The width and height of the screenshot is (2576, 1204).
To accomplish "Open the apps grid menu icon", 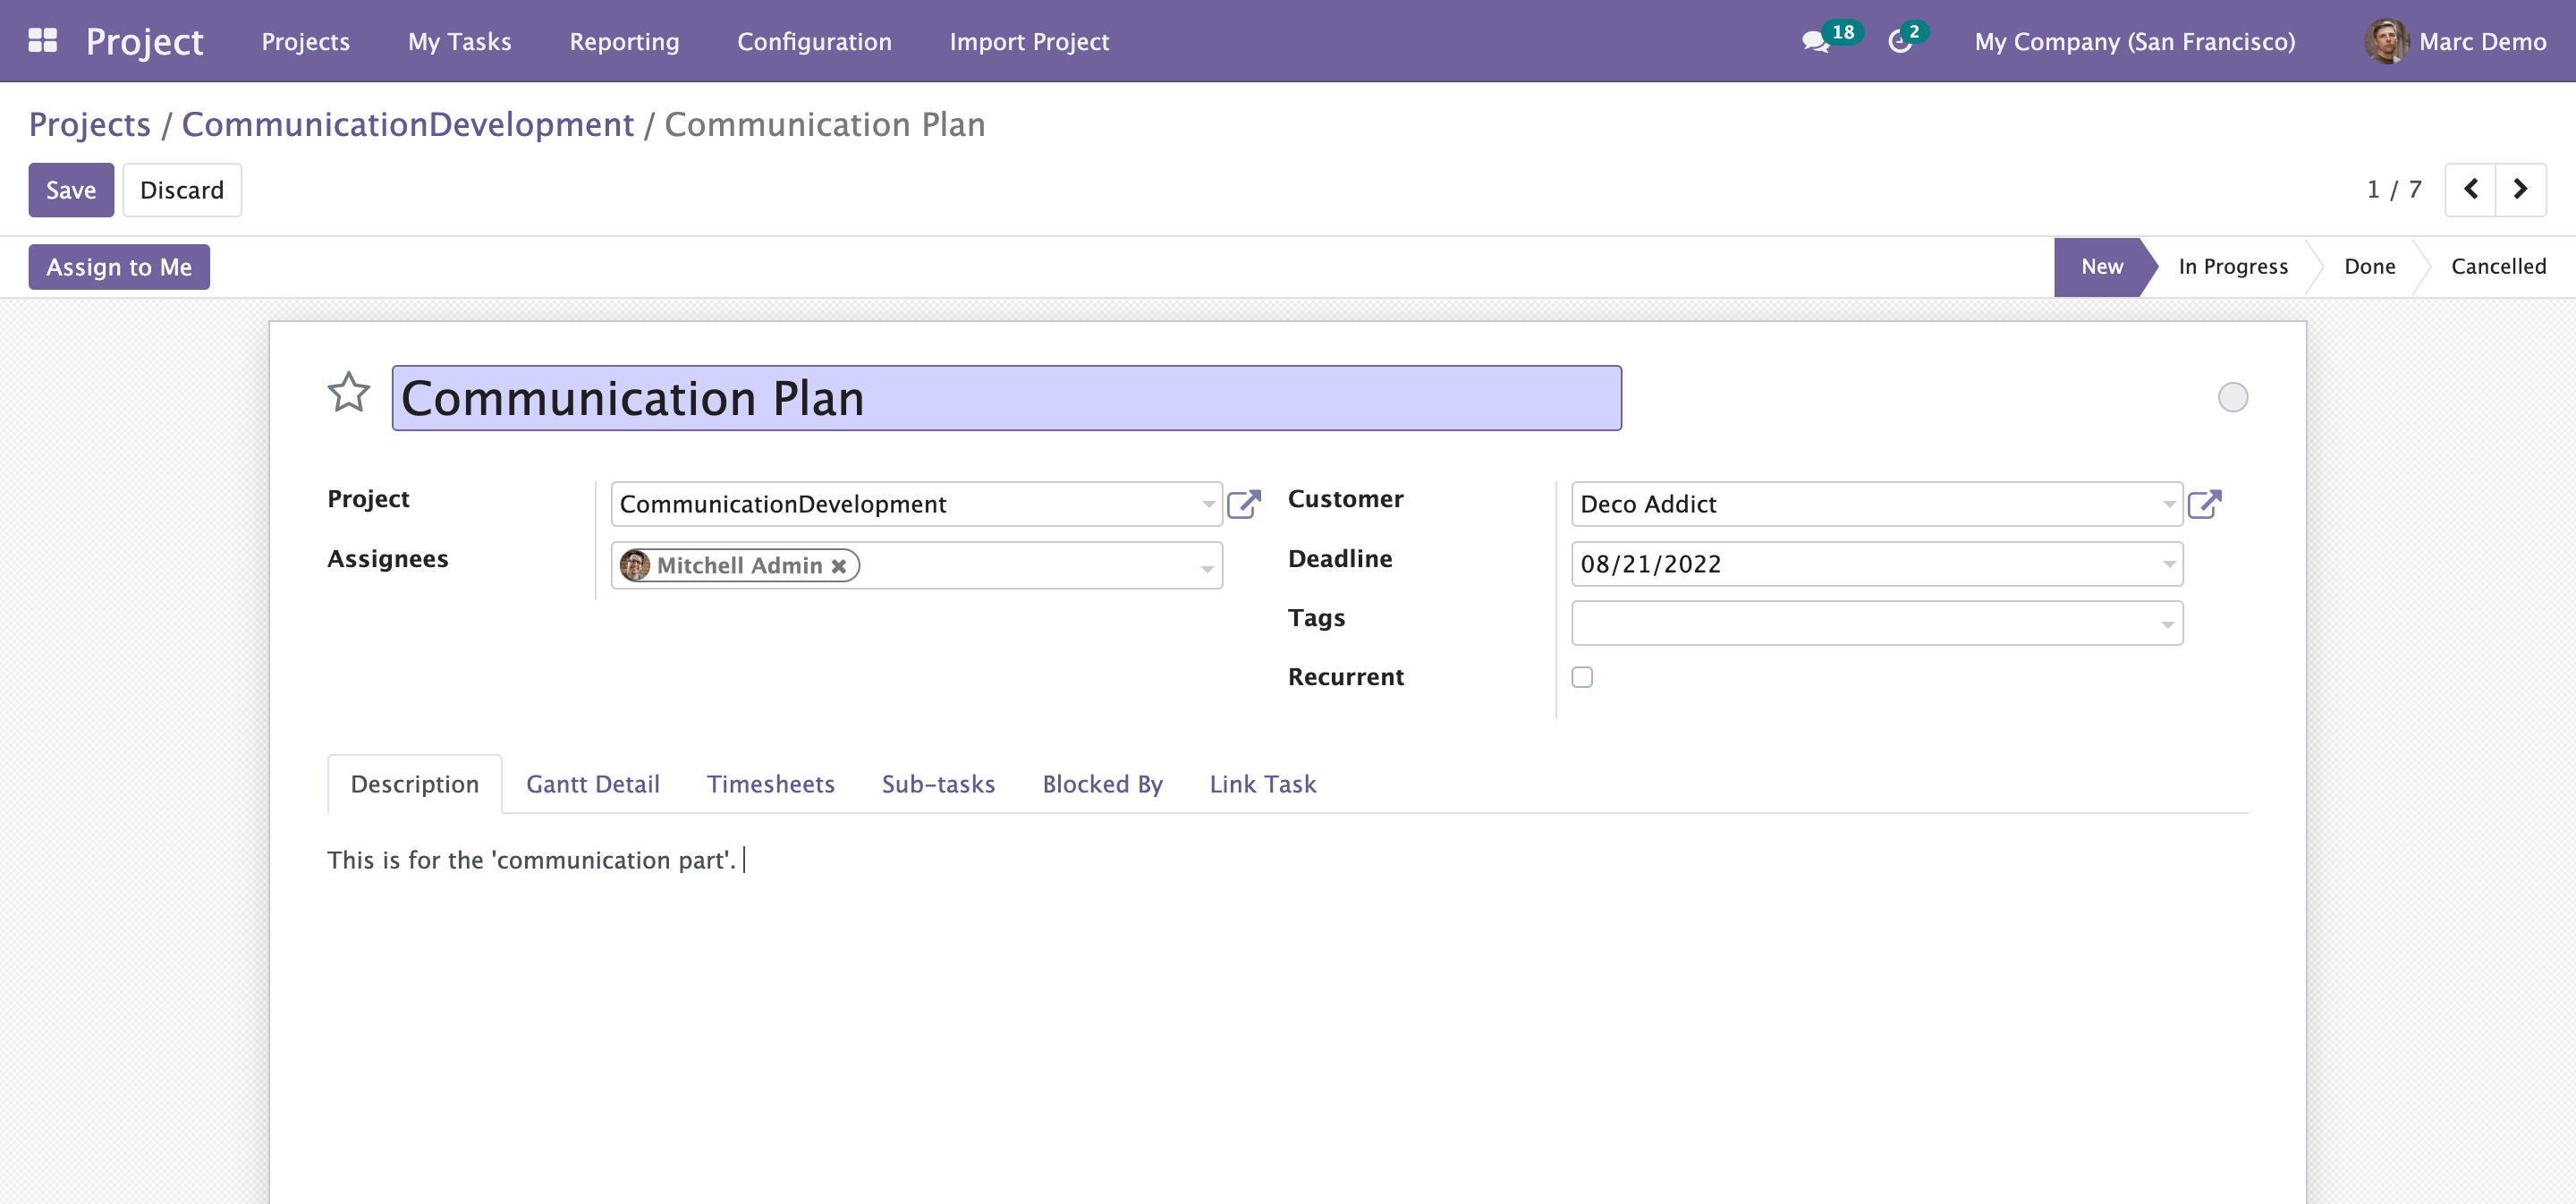I will pyautogui.click(x=42, y=41).
